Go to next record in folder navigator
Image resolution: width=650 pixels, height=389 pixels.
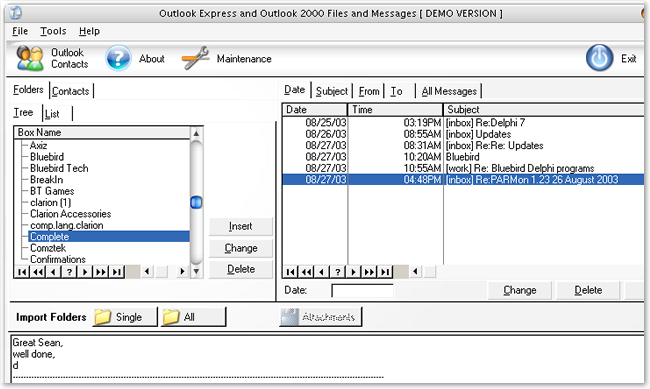(85, 272)
